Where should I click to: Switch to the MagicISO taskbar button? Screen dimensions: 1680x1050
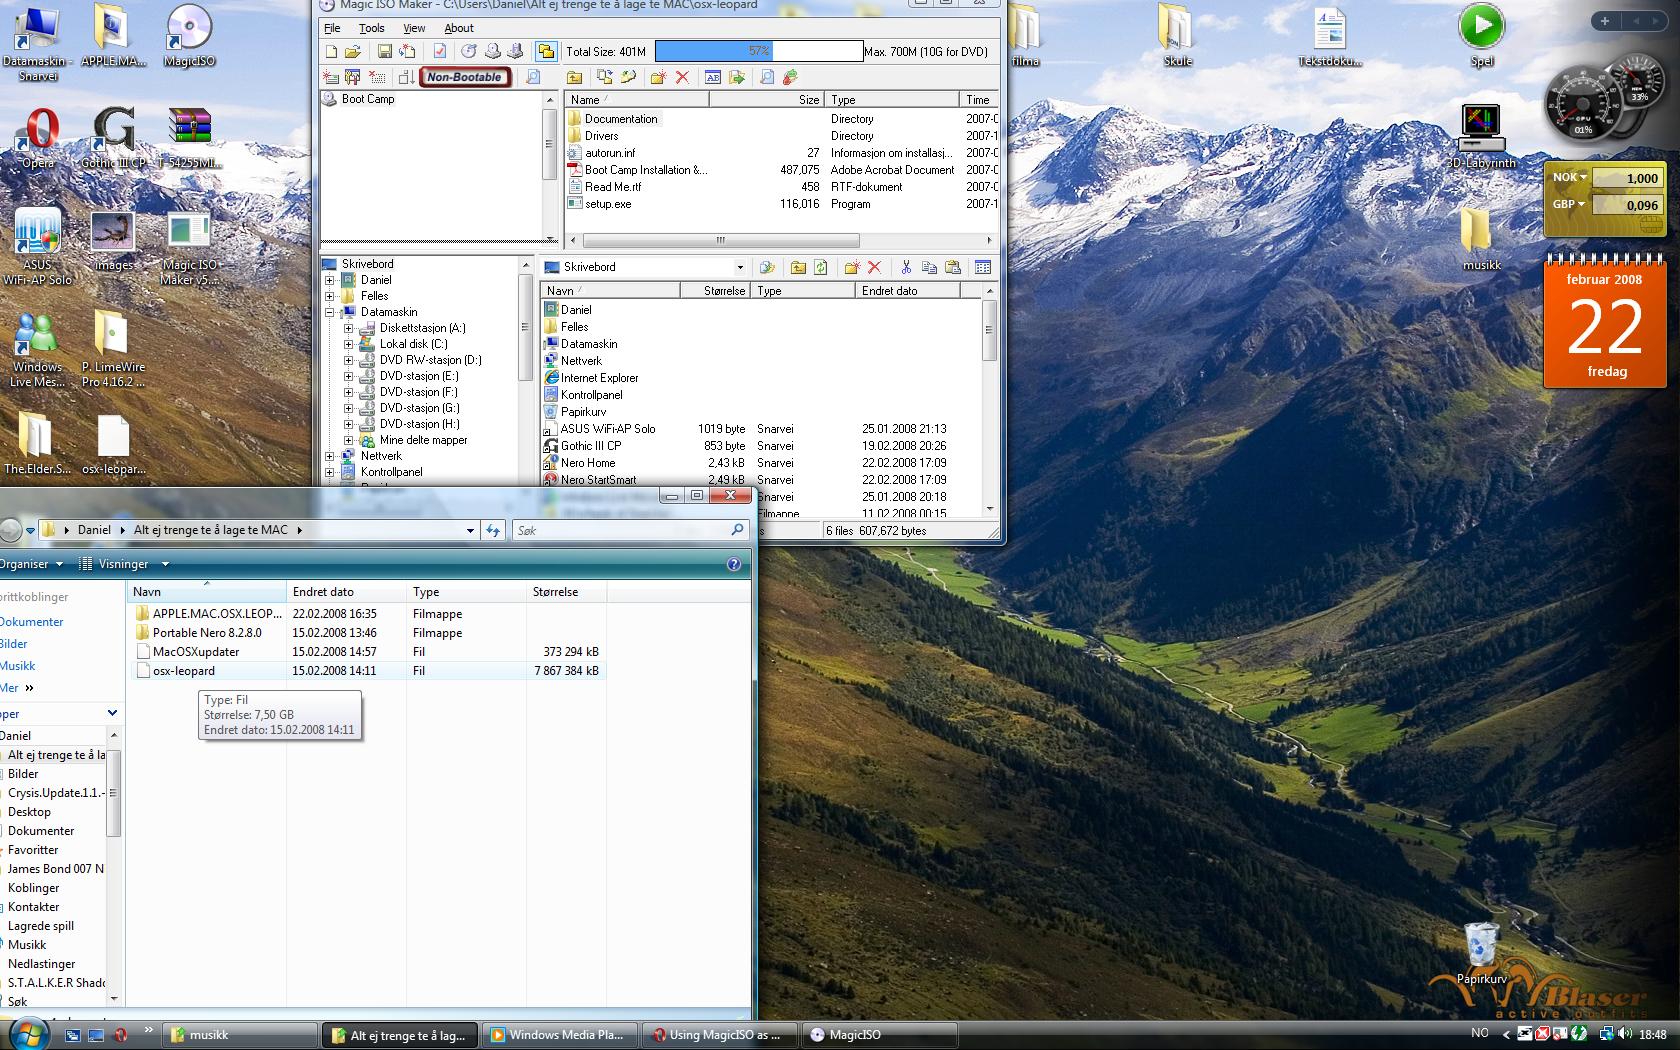click(882, 1035)
